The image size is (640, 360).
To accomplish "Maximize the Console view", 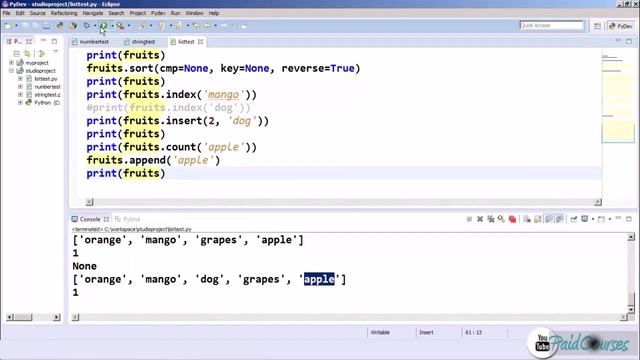I will click(629, 219).
